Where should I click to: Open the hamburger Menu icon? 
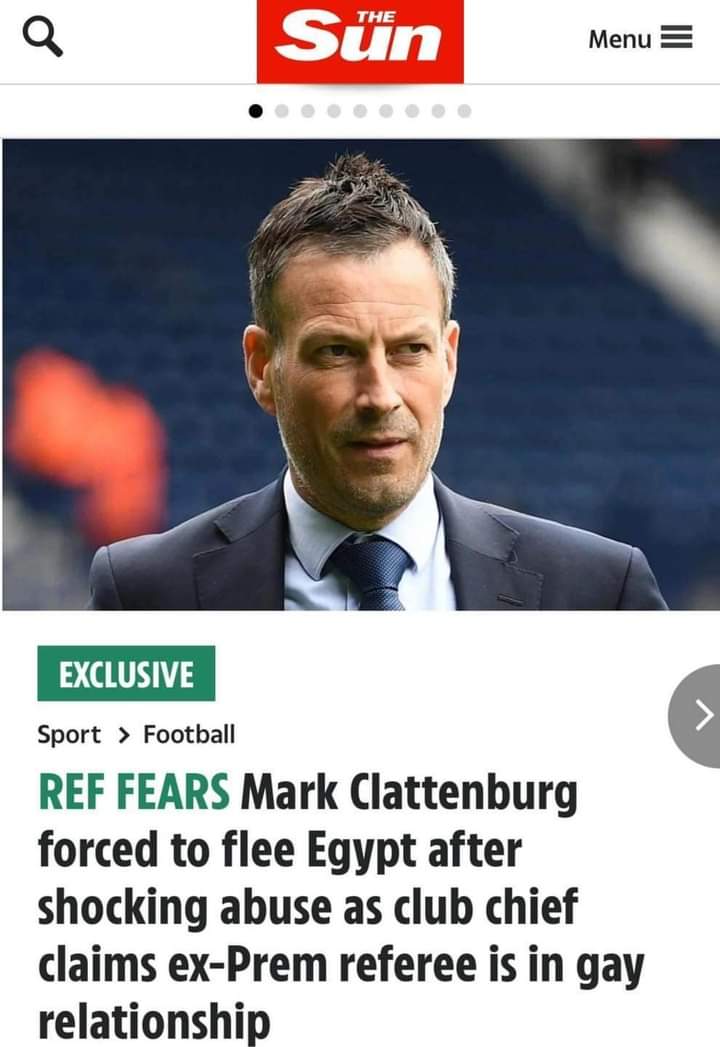point(677,37)
